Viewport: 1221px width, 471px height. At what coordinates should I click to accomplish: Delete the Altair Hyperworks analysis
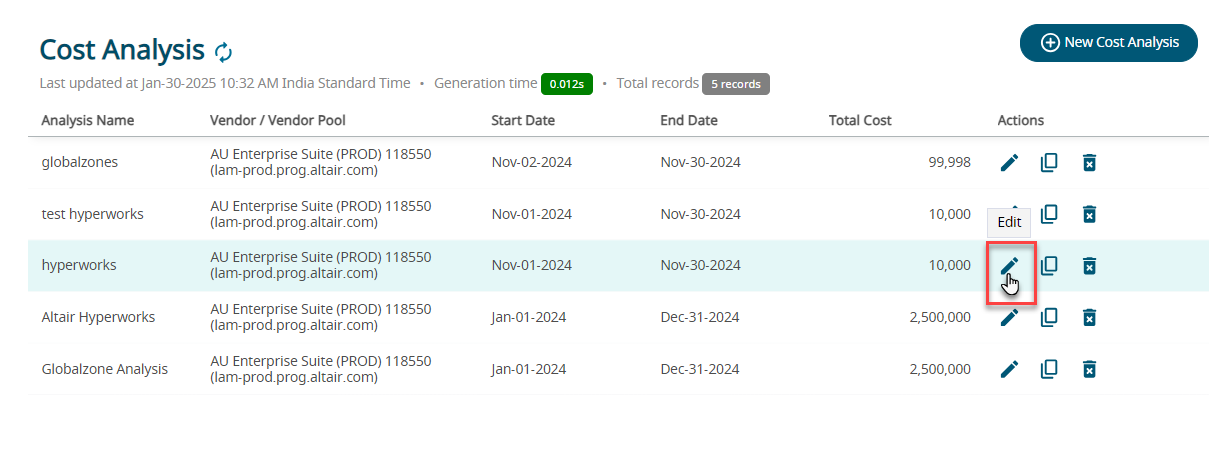coord(1089,317)
